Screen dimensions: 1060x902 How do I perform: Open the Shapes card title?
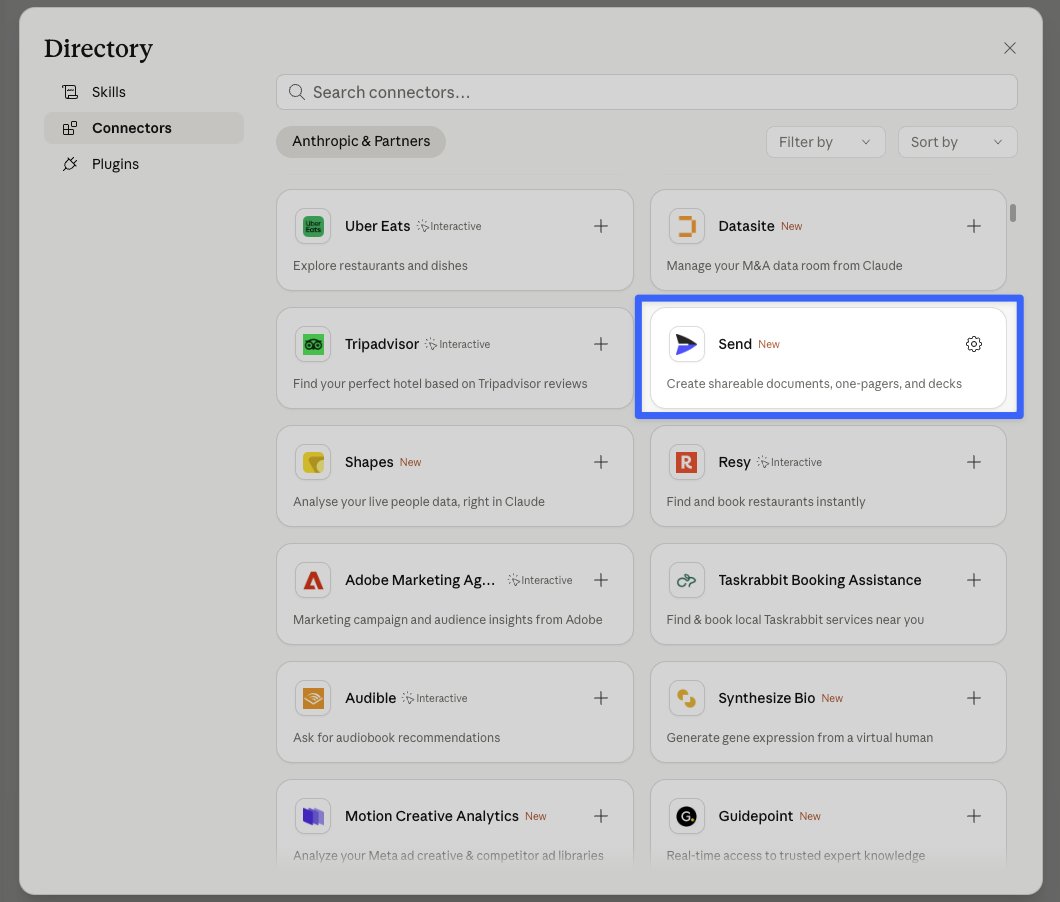pyautogui.click(x=369, y=462)
